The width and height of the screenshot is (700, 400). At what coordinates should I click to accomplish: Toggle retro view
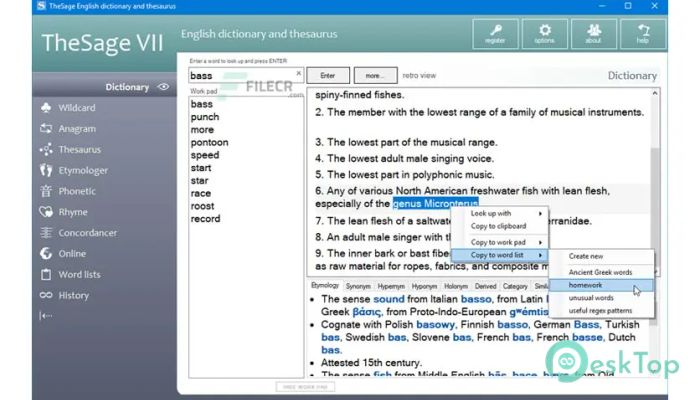[x=419, y=75]
